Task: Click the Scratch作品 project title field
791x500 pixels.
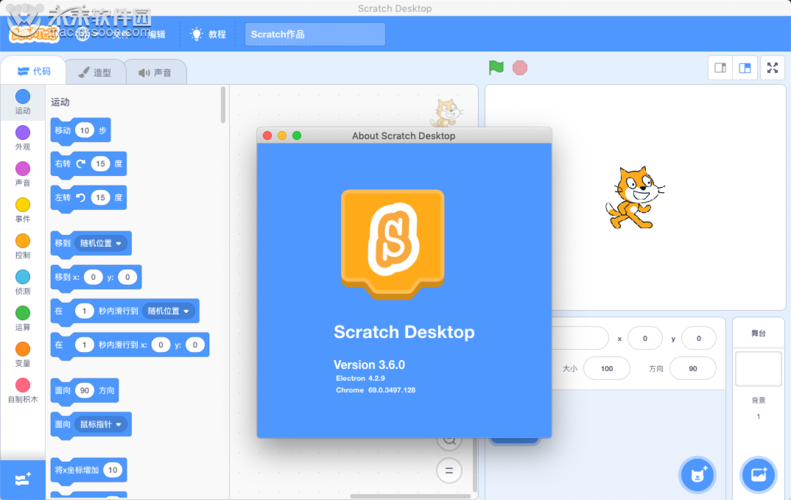Action: pyautogui.click(x=315, y=34)
